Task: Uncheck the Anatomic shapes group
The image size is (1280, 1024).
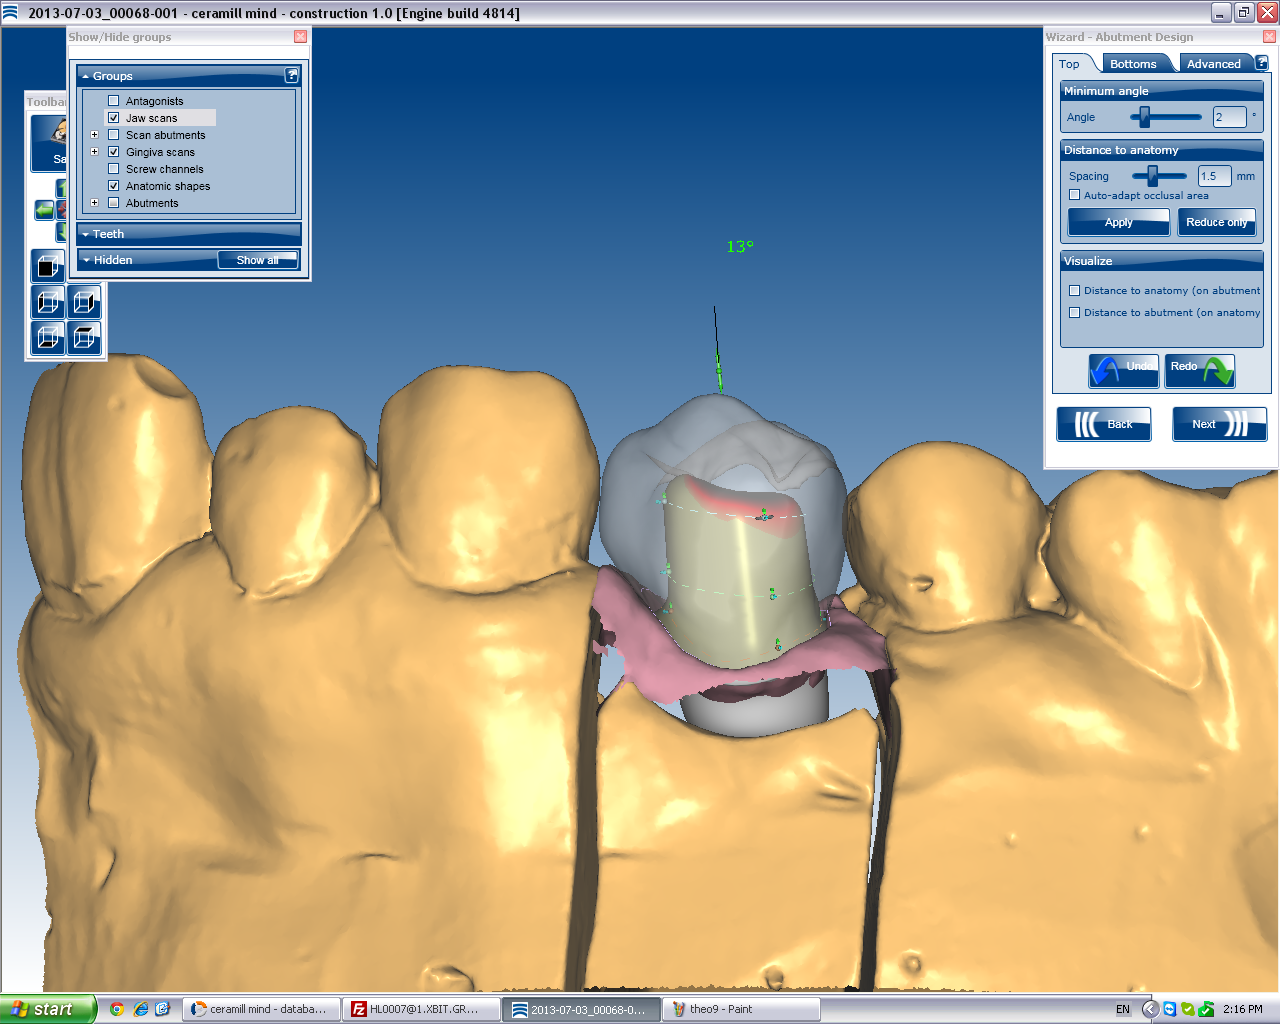Action: coord(113,186)
